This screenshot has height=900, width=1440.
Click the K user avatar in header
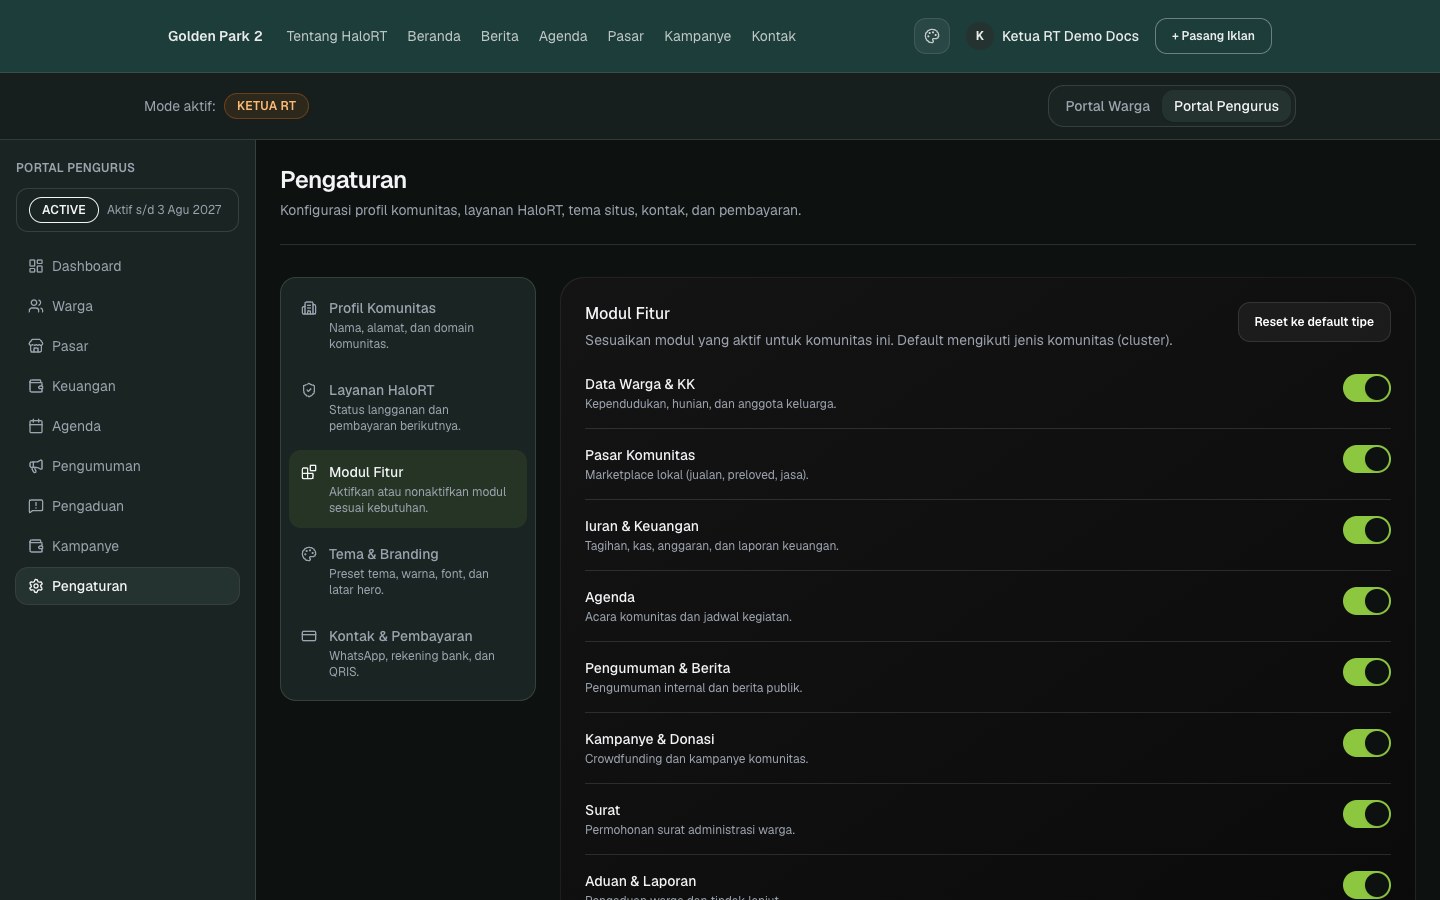click(980, 36)
